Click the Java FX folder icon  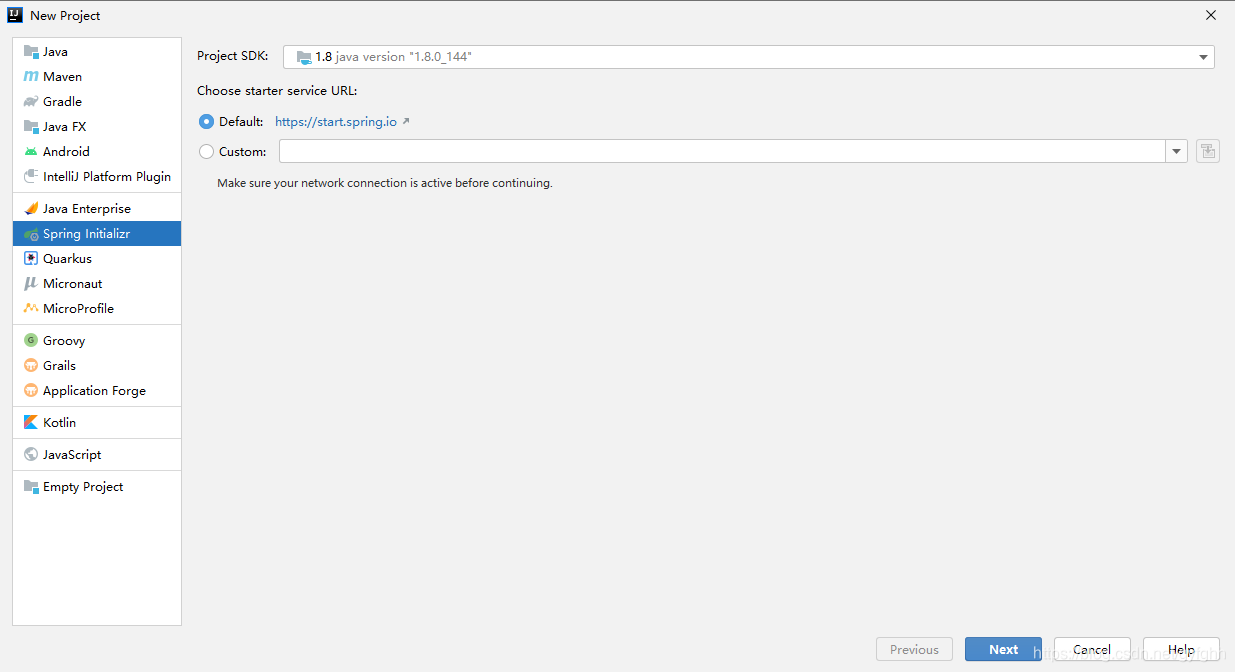coord(31,126)
